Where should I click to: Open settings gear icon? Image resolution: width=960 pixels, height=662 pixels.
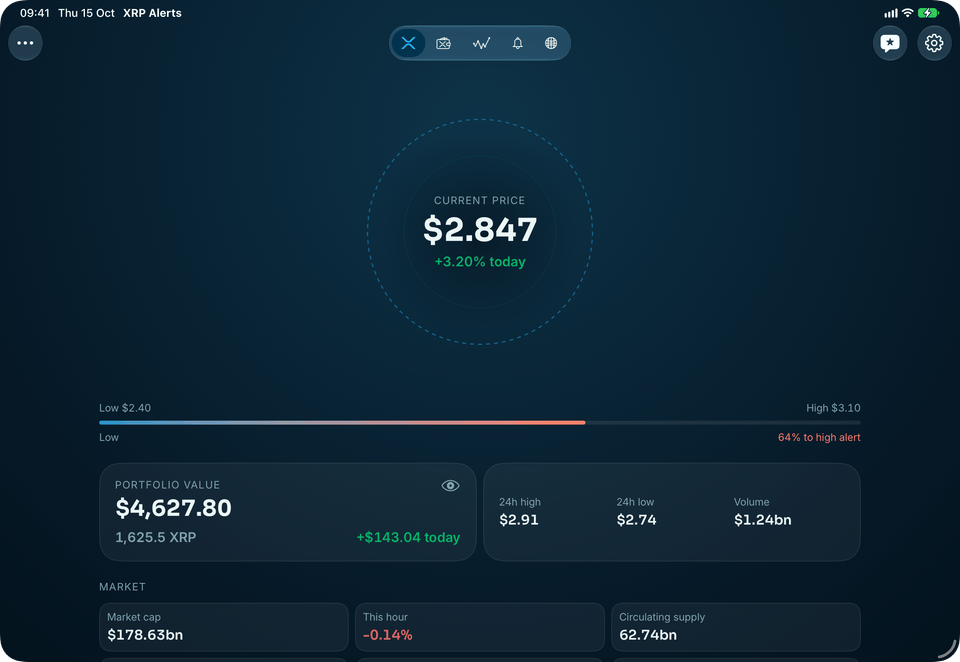(x=934, y=43)
